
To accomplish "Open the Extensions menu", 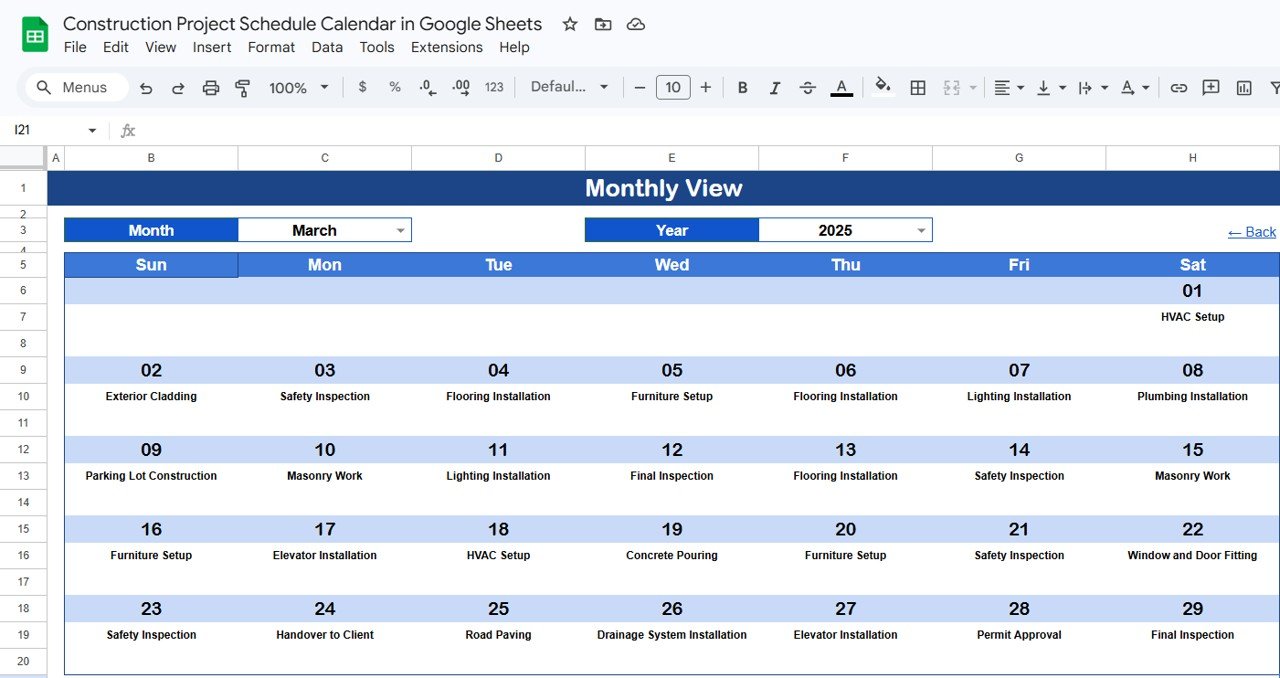I will click(446, 47).
